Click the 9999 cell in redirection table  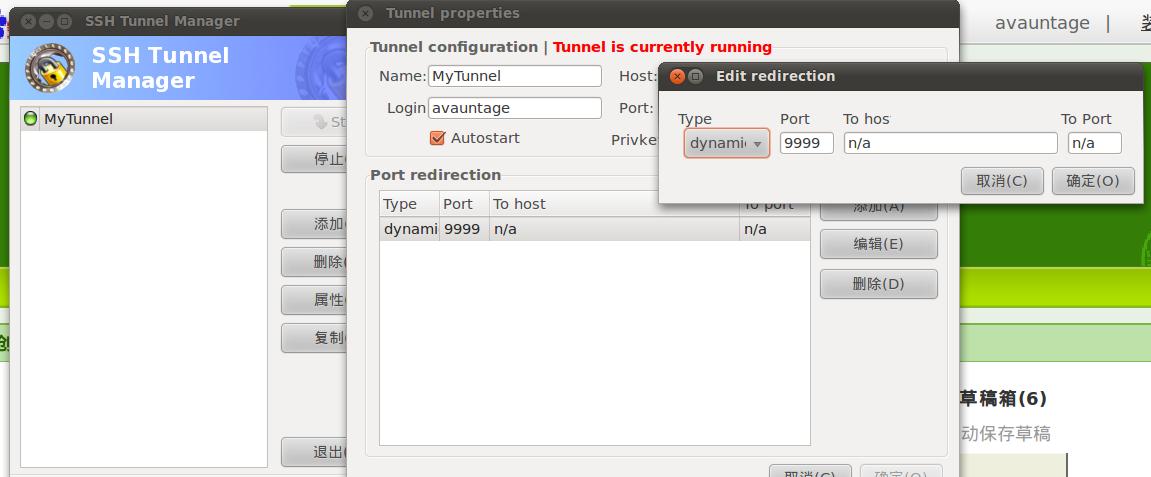pyautogui.click(x=464, y=229)
